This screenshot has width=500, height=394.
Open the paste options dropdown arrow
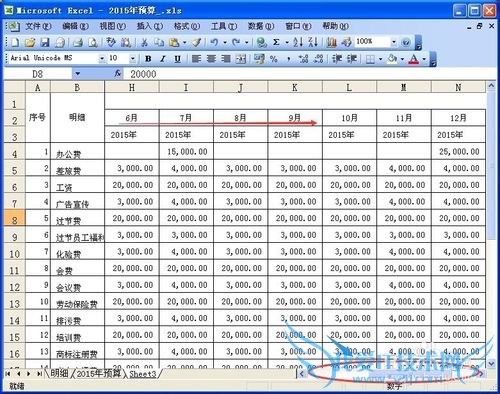pyautogui.click(x=184, y=42)
